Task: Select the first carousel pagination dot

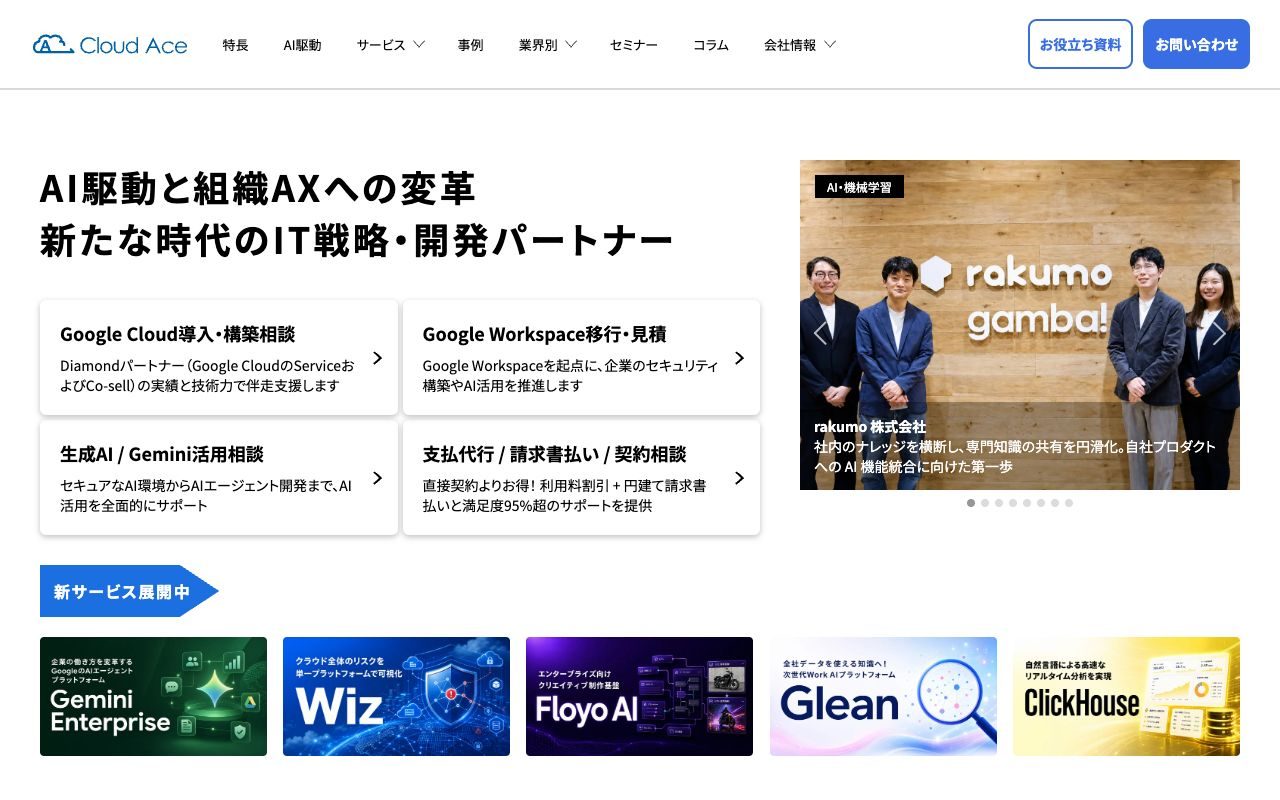Action: [x=971, y=503]
